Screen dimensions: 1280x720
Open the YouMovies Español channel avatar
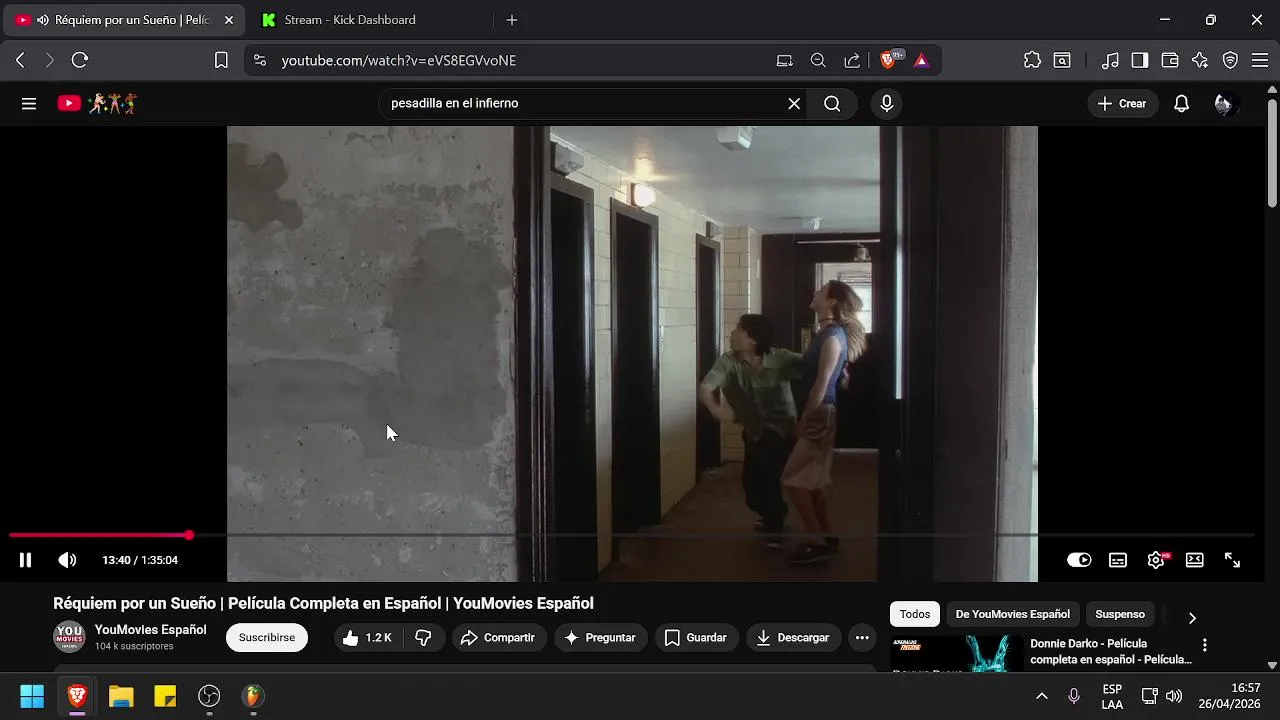69,637
